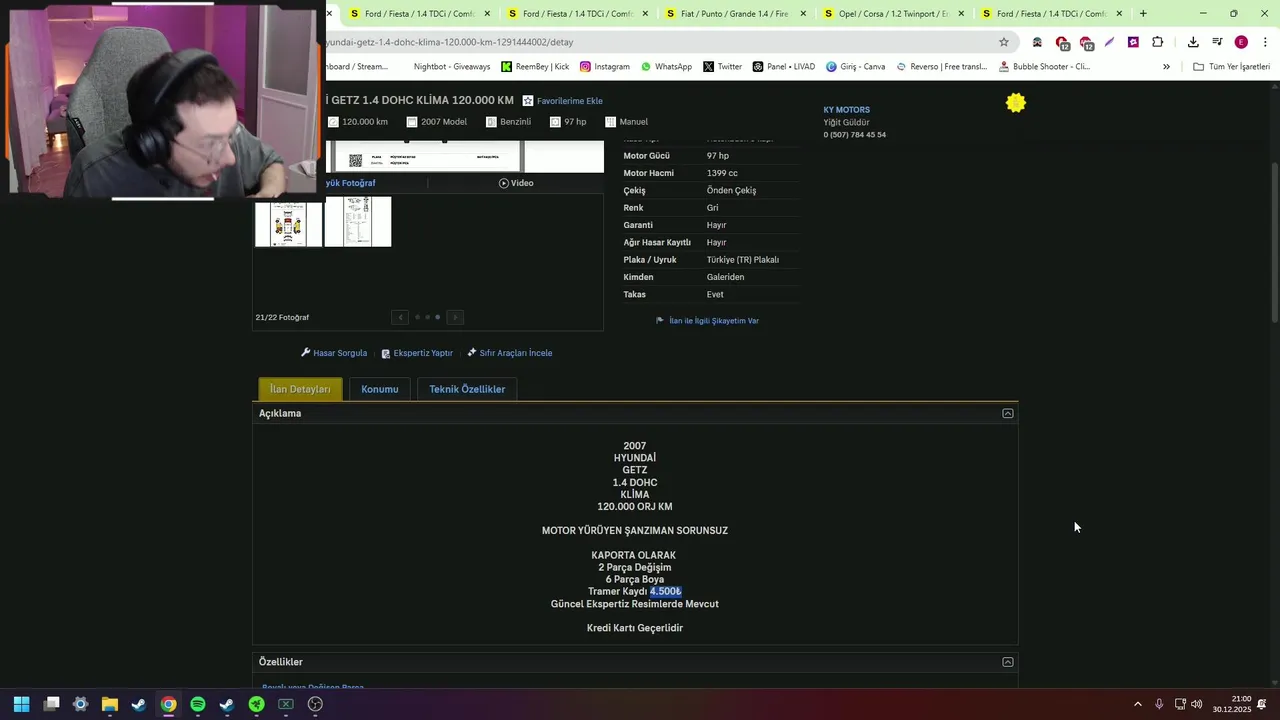Open the Windows Start menu
This screenshot has height=720, width=1280.
tap(22, 704)
